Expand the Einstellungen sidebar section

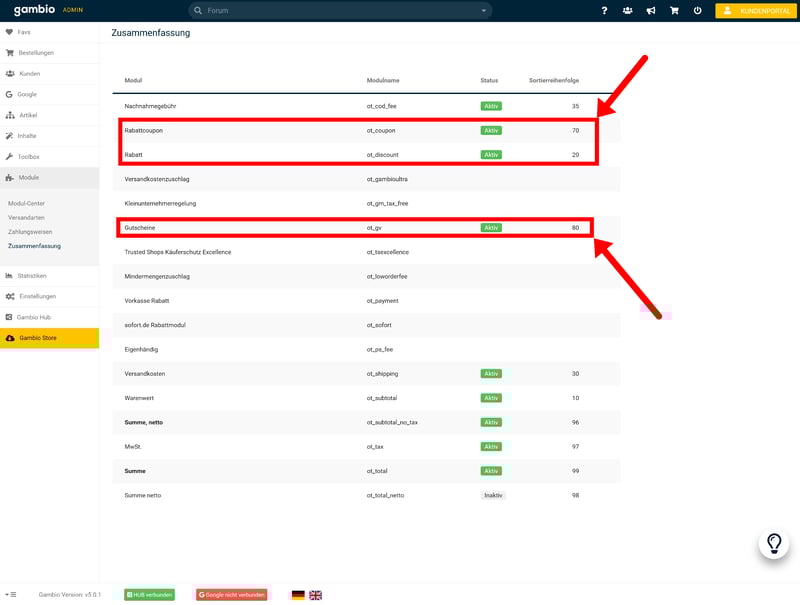pos(37,296)
